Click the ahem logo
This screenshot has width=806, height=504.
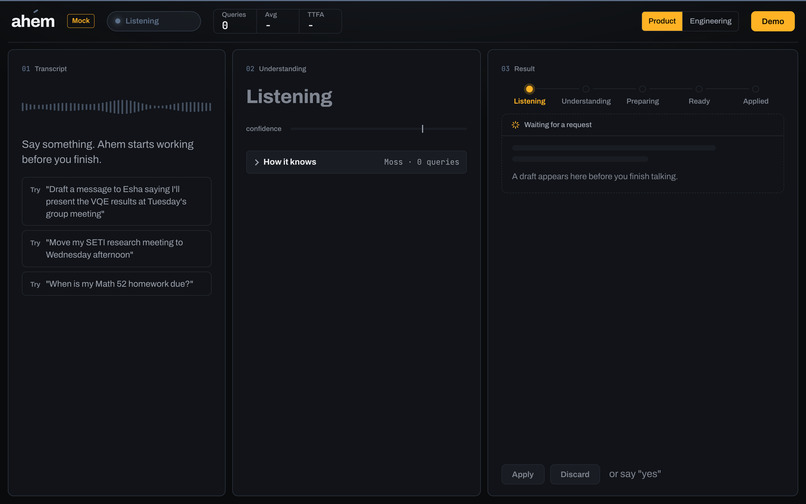pyautogui.click(x=33, y=21)
